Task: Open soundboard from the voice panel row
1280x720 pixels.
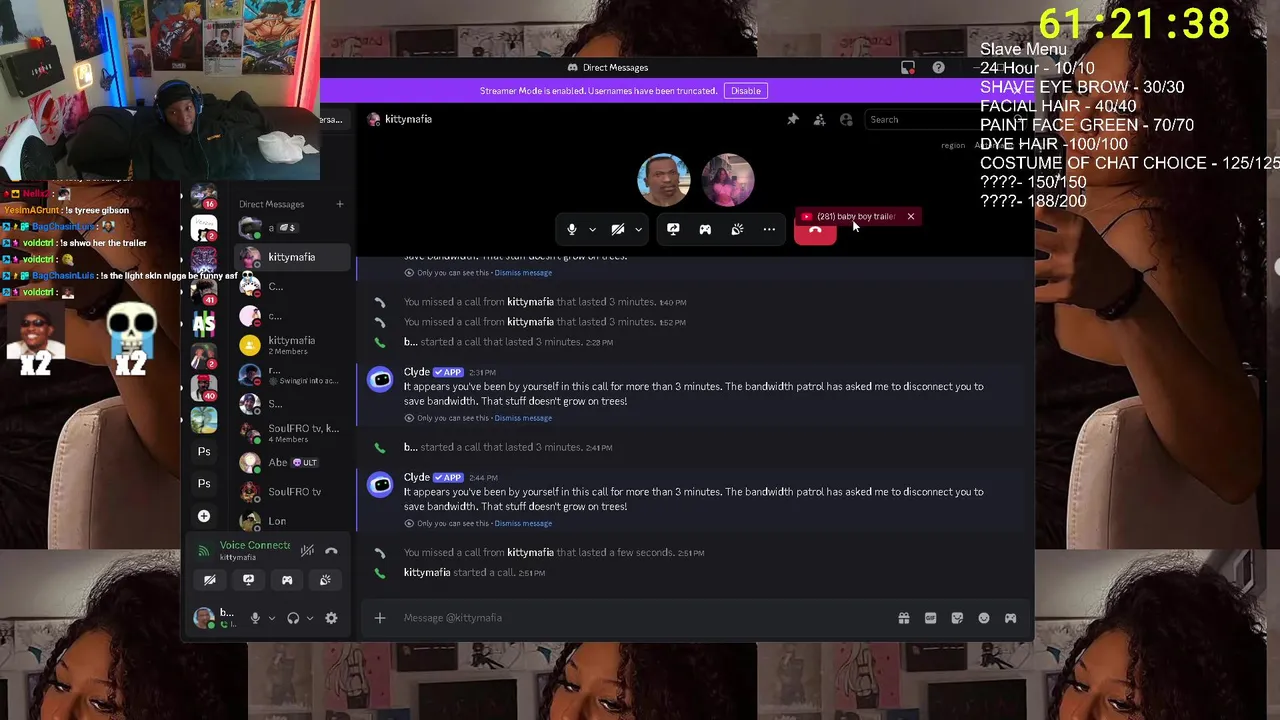Action: 325,580
